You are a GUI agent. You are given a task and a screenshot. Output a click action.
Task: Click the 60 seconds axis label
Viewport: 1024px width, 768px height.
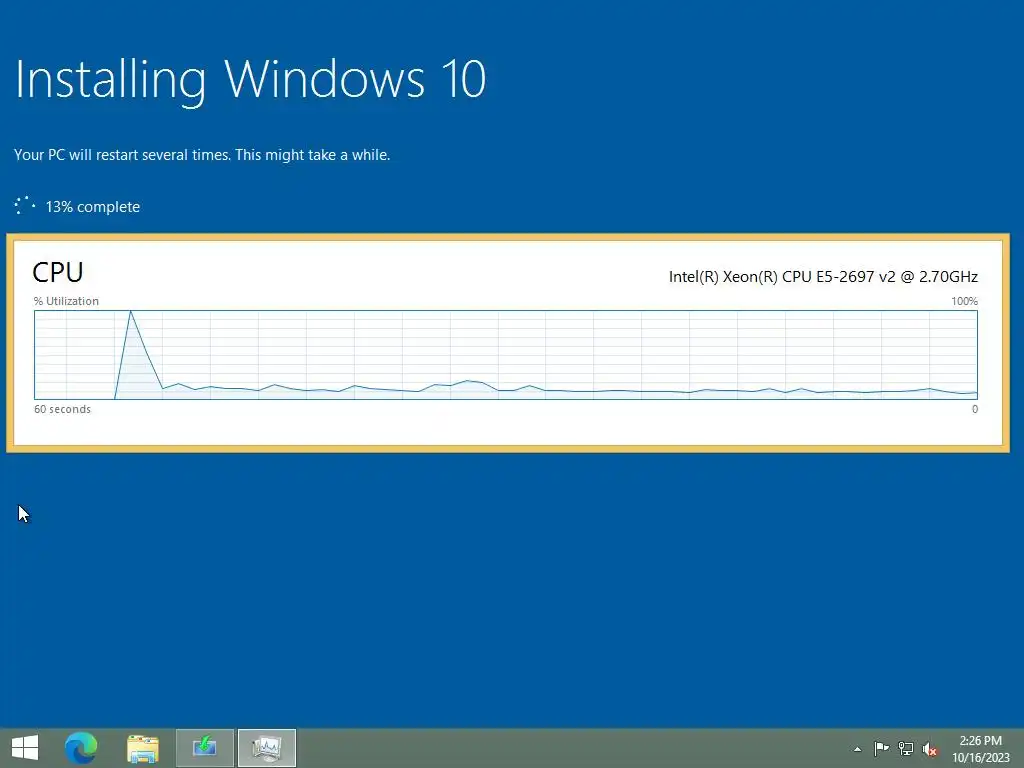tap(62, 409)
